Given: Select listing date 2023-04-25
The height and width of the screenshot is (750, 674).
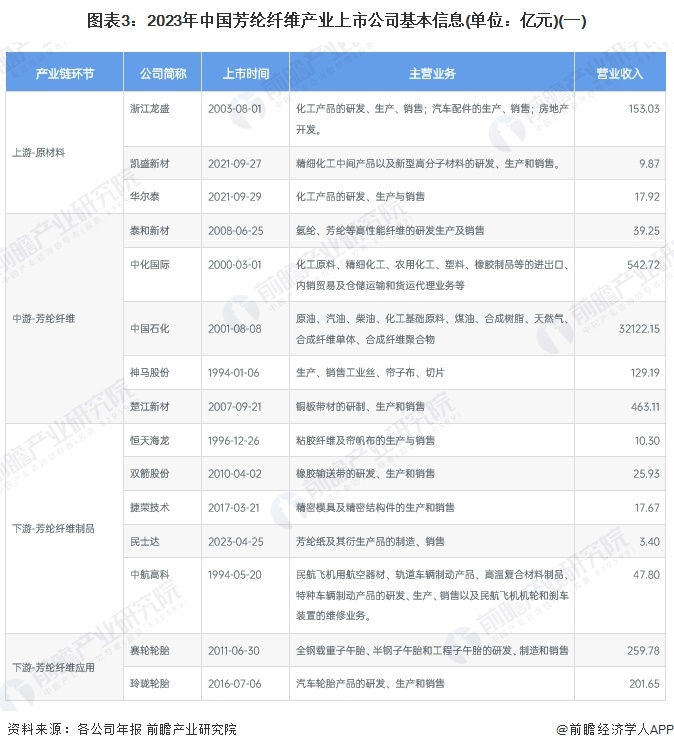Looking at the screenshot, I should click(x=235, y=541).
